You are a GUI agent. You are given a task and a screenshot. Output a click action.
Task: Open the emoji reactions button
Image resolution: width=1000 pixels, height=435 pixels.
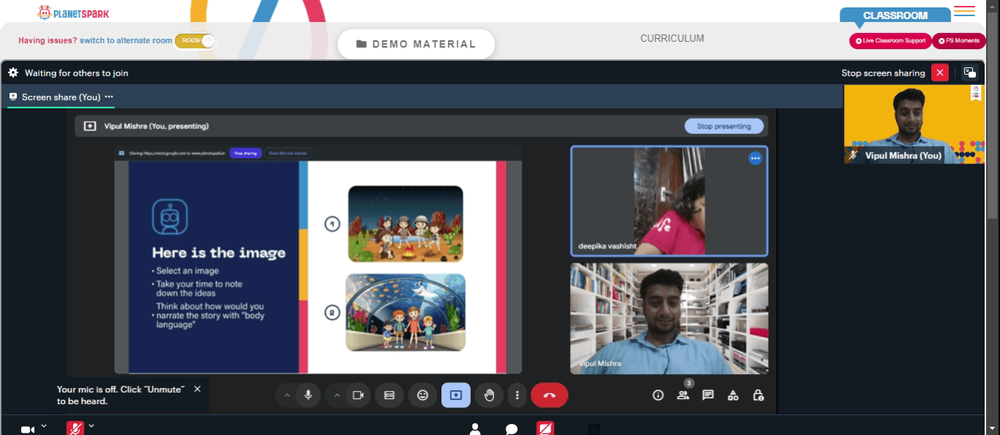click(x=422, y=395)
